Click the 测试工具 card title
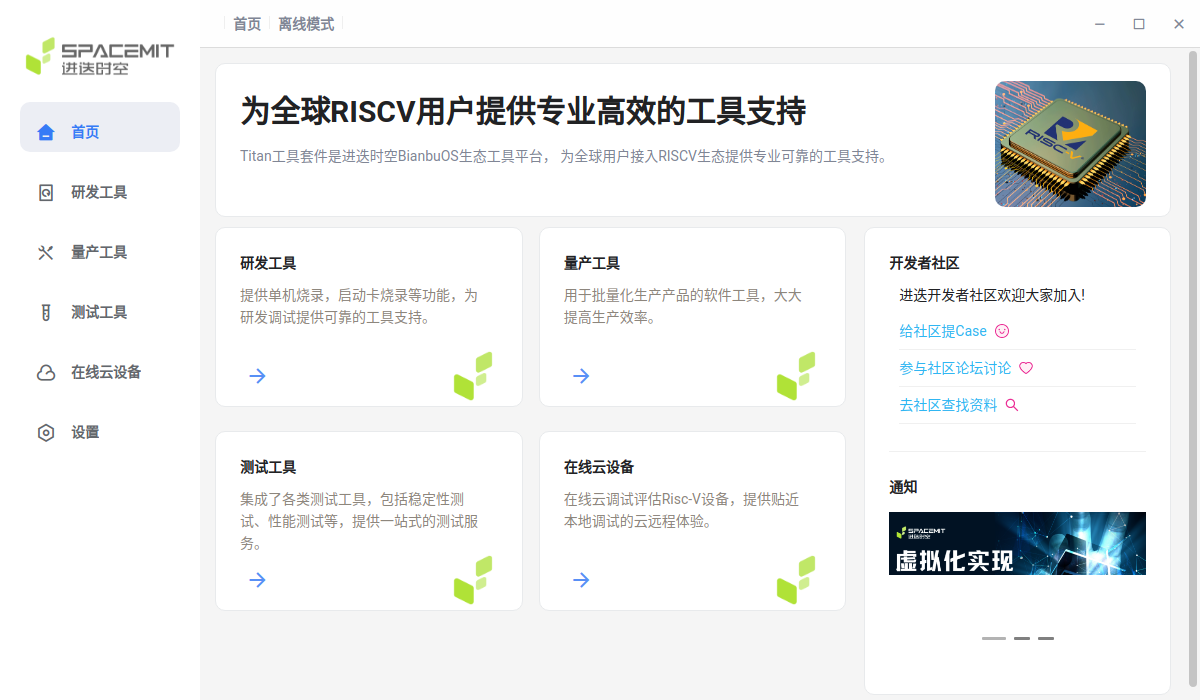1200x700 pixels. 268,467
